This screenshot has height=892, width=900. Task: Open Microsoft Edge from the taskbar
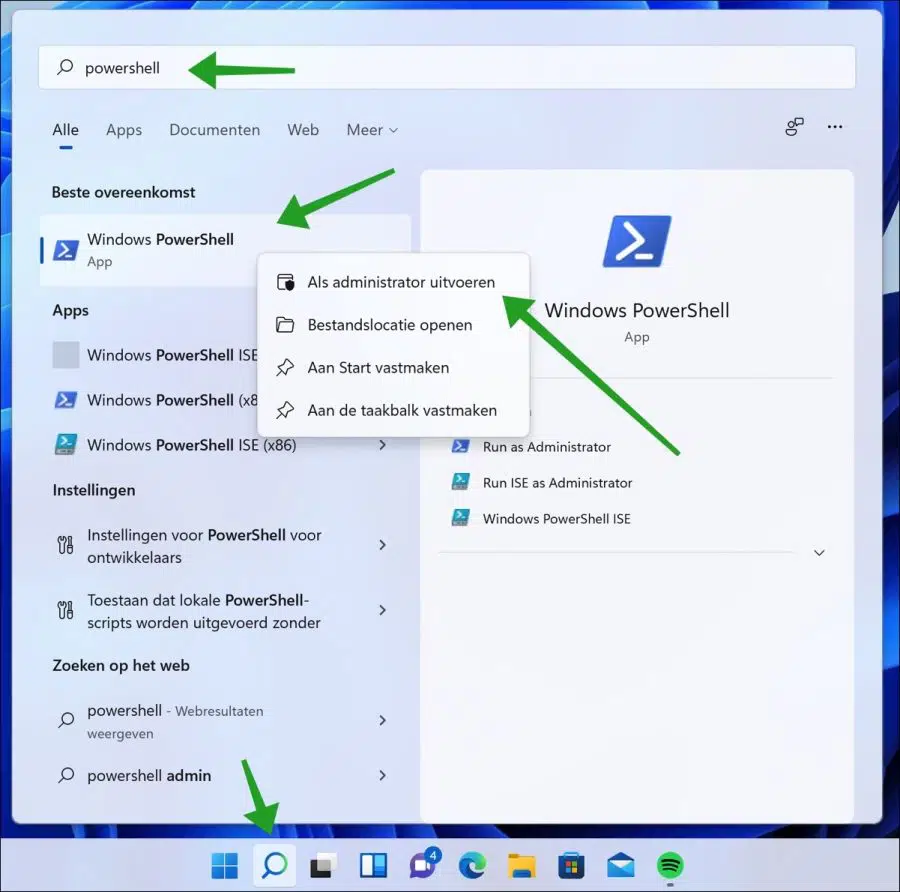point(472,866)
